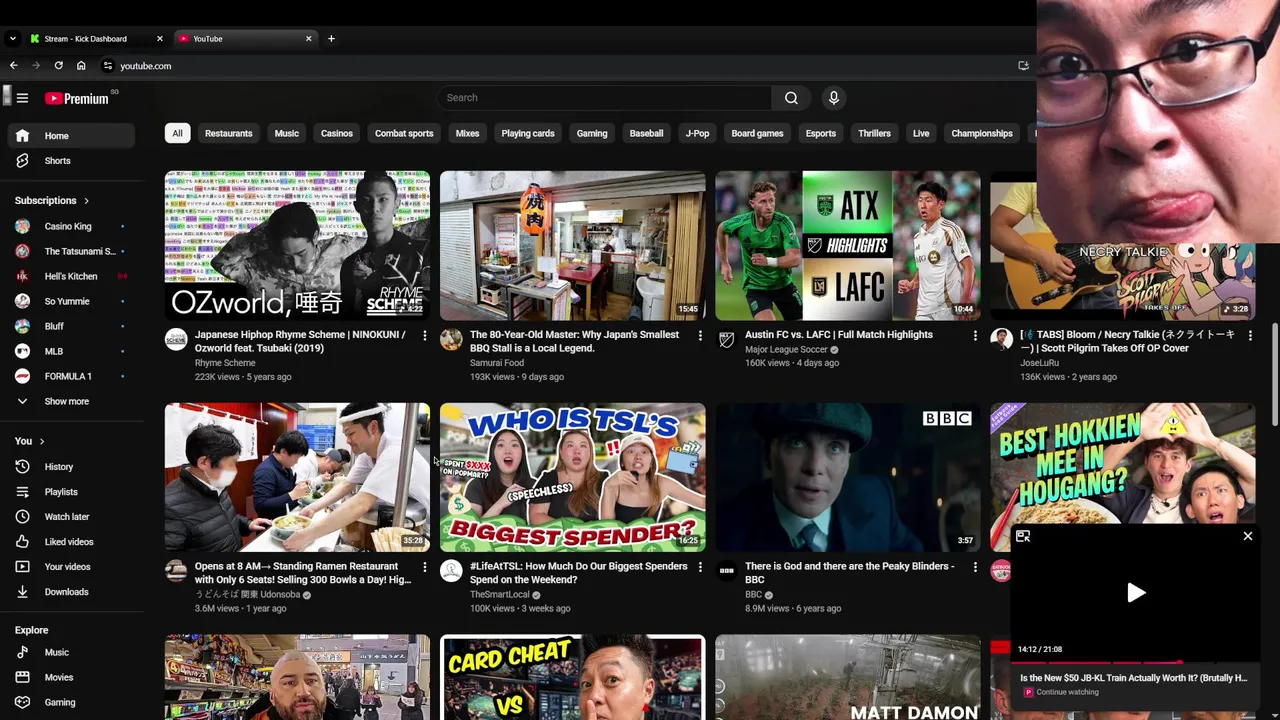This screenshot has width=1280, height=720.
Task: Open more options for Austin FC vs. LAFC video
Action: tap(975, 336)
